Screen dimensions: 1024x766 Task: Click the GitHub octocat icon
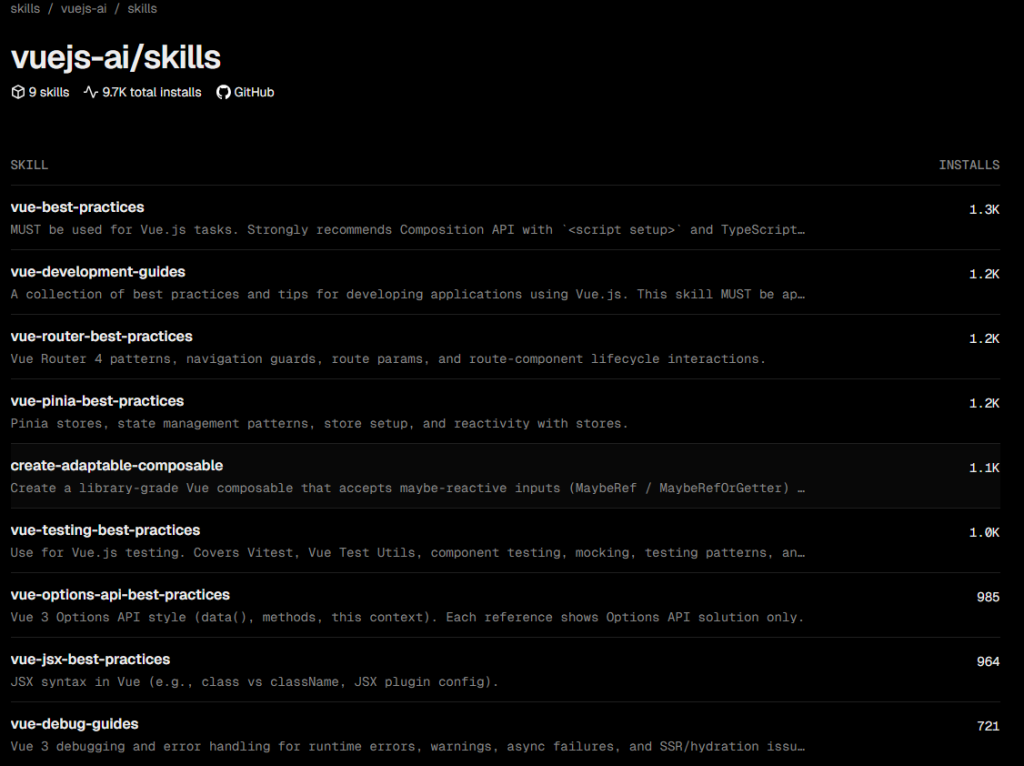(x=223, y=92)
